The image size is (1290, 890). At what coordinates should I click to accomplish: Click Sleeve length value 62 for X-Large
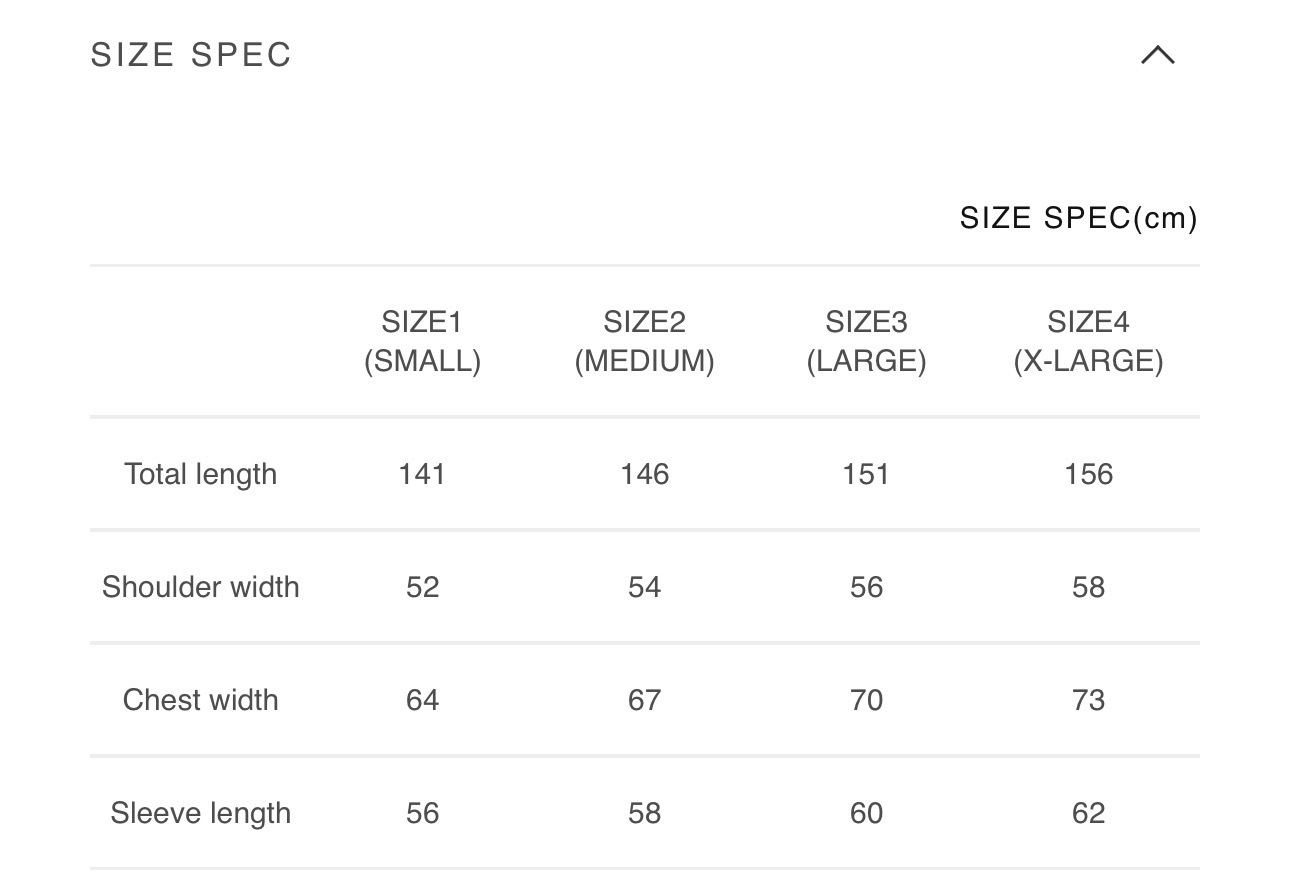(1088, 813)
